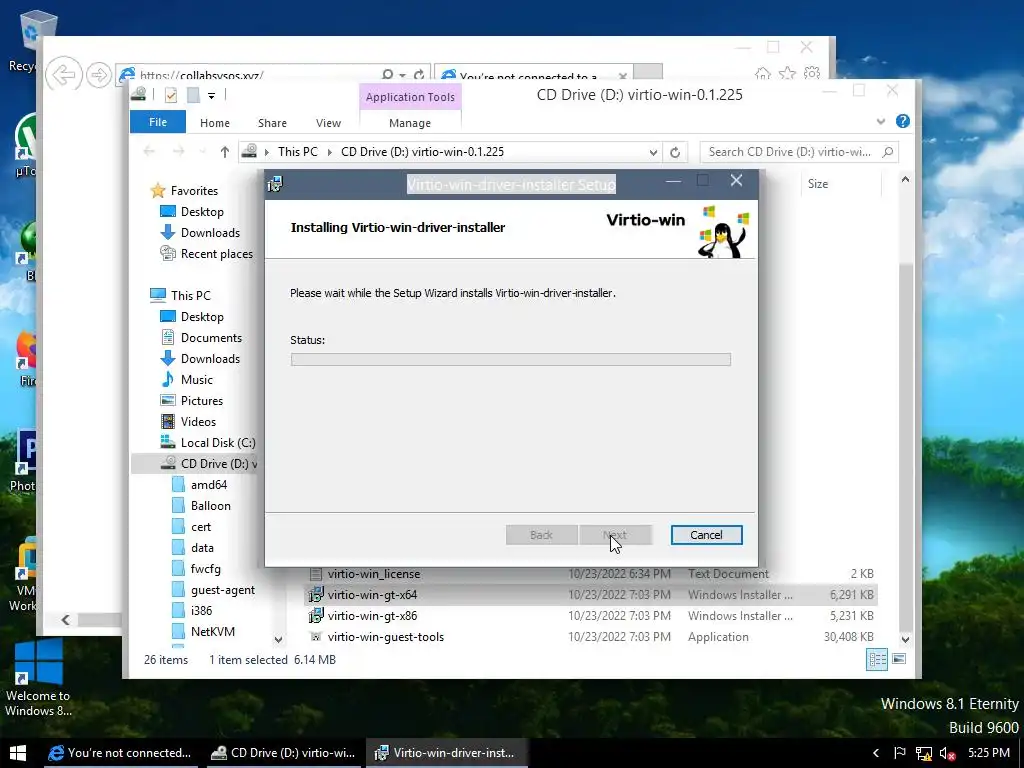This screenshot has height=768, width=1024.
Task: Open the amd64 folder in tree
Action: click(x=208, y=485)
